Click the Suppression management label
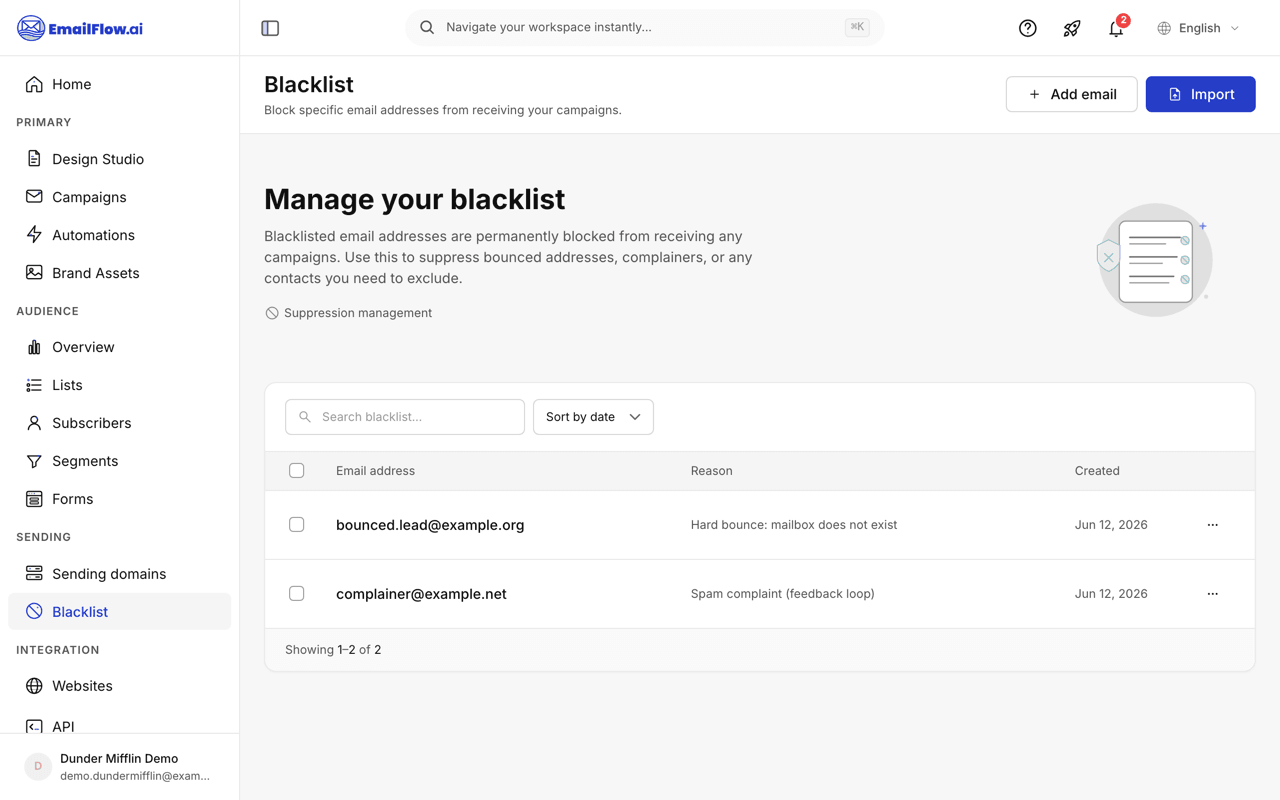This screenshot has width=1280, height=800. click(x=358, y=313)
